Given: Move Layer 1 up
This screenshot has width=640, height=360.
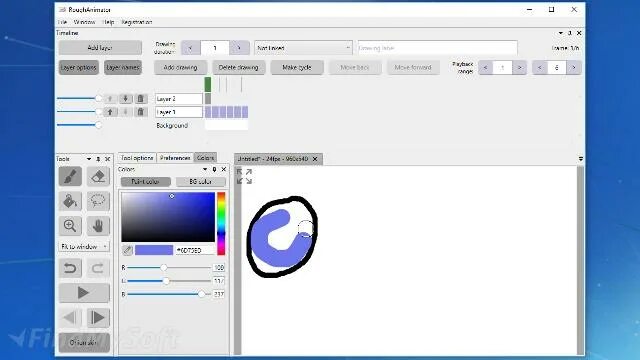Looking at the screenshot, I should 110,112.
